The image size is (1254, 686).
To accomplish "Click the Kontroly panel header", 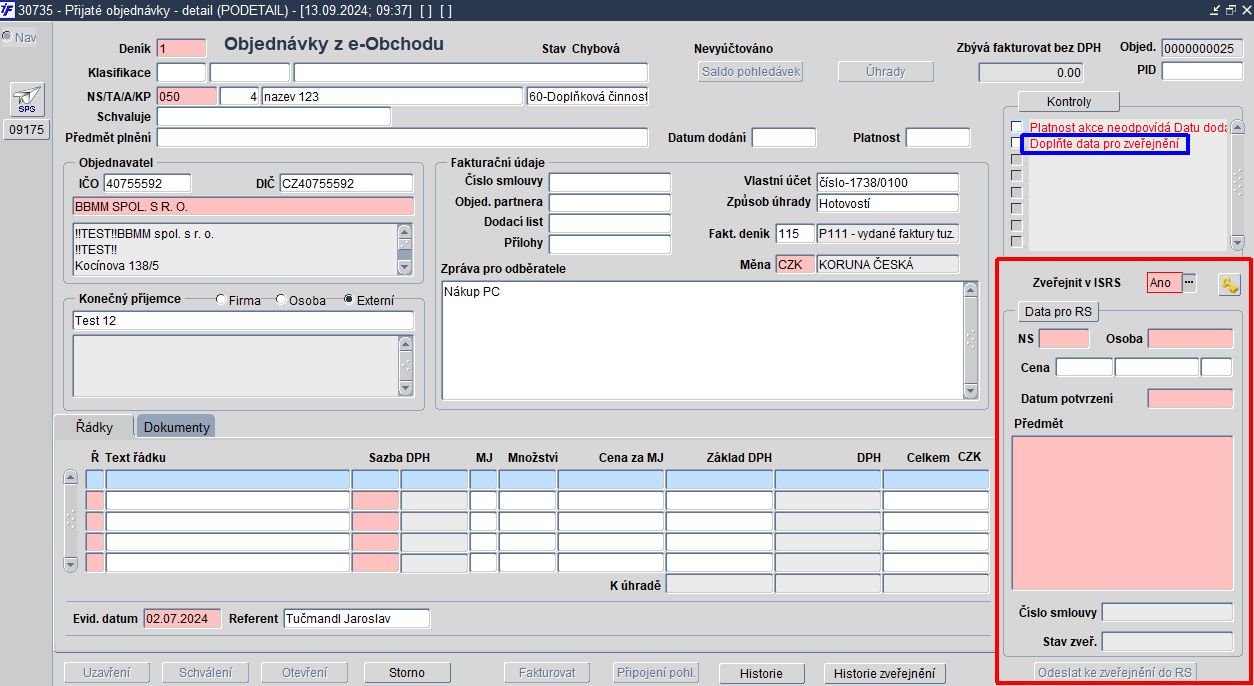I will pyautogui.click(x=1068, y=102).
